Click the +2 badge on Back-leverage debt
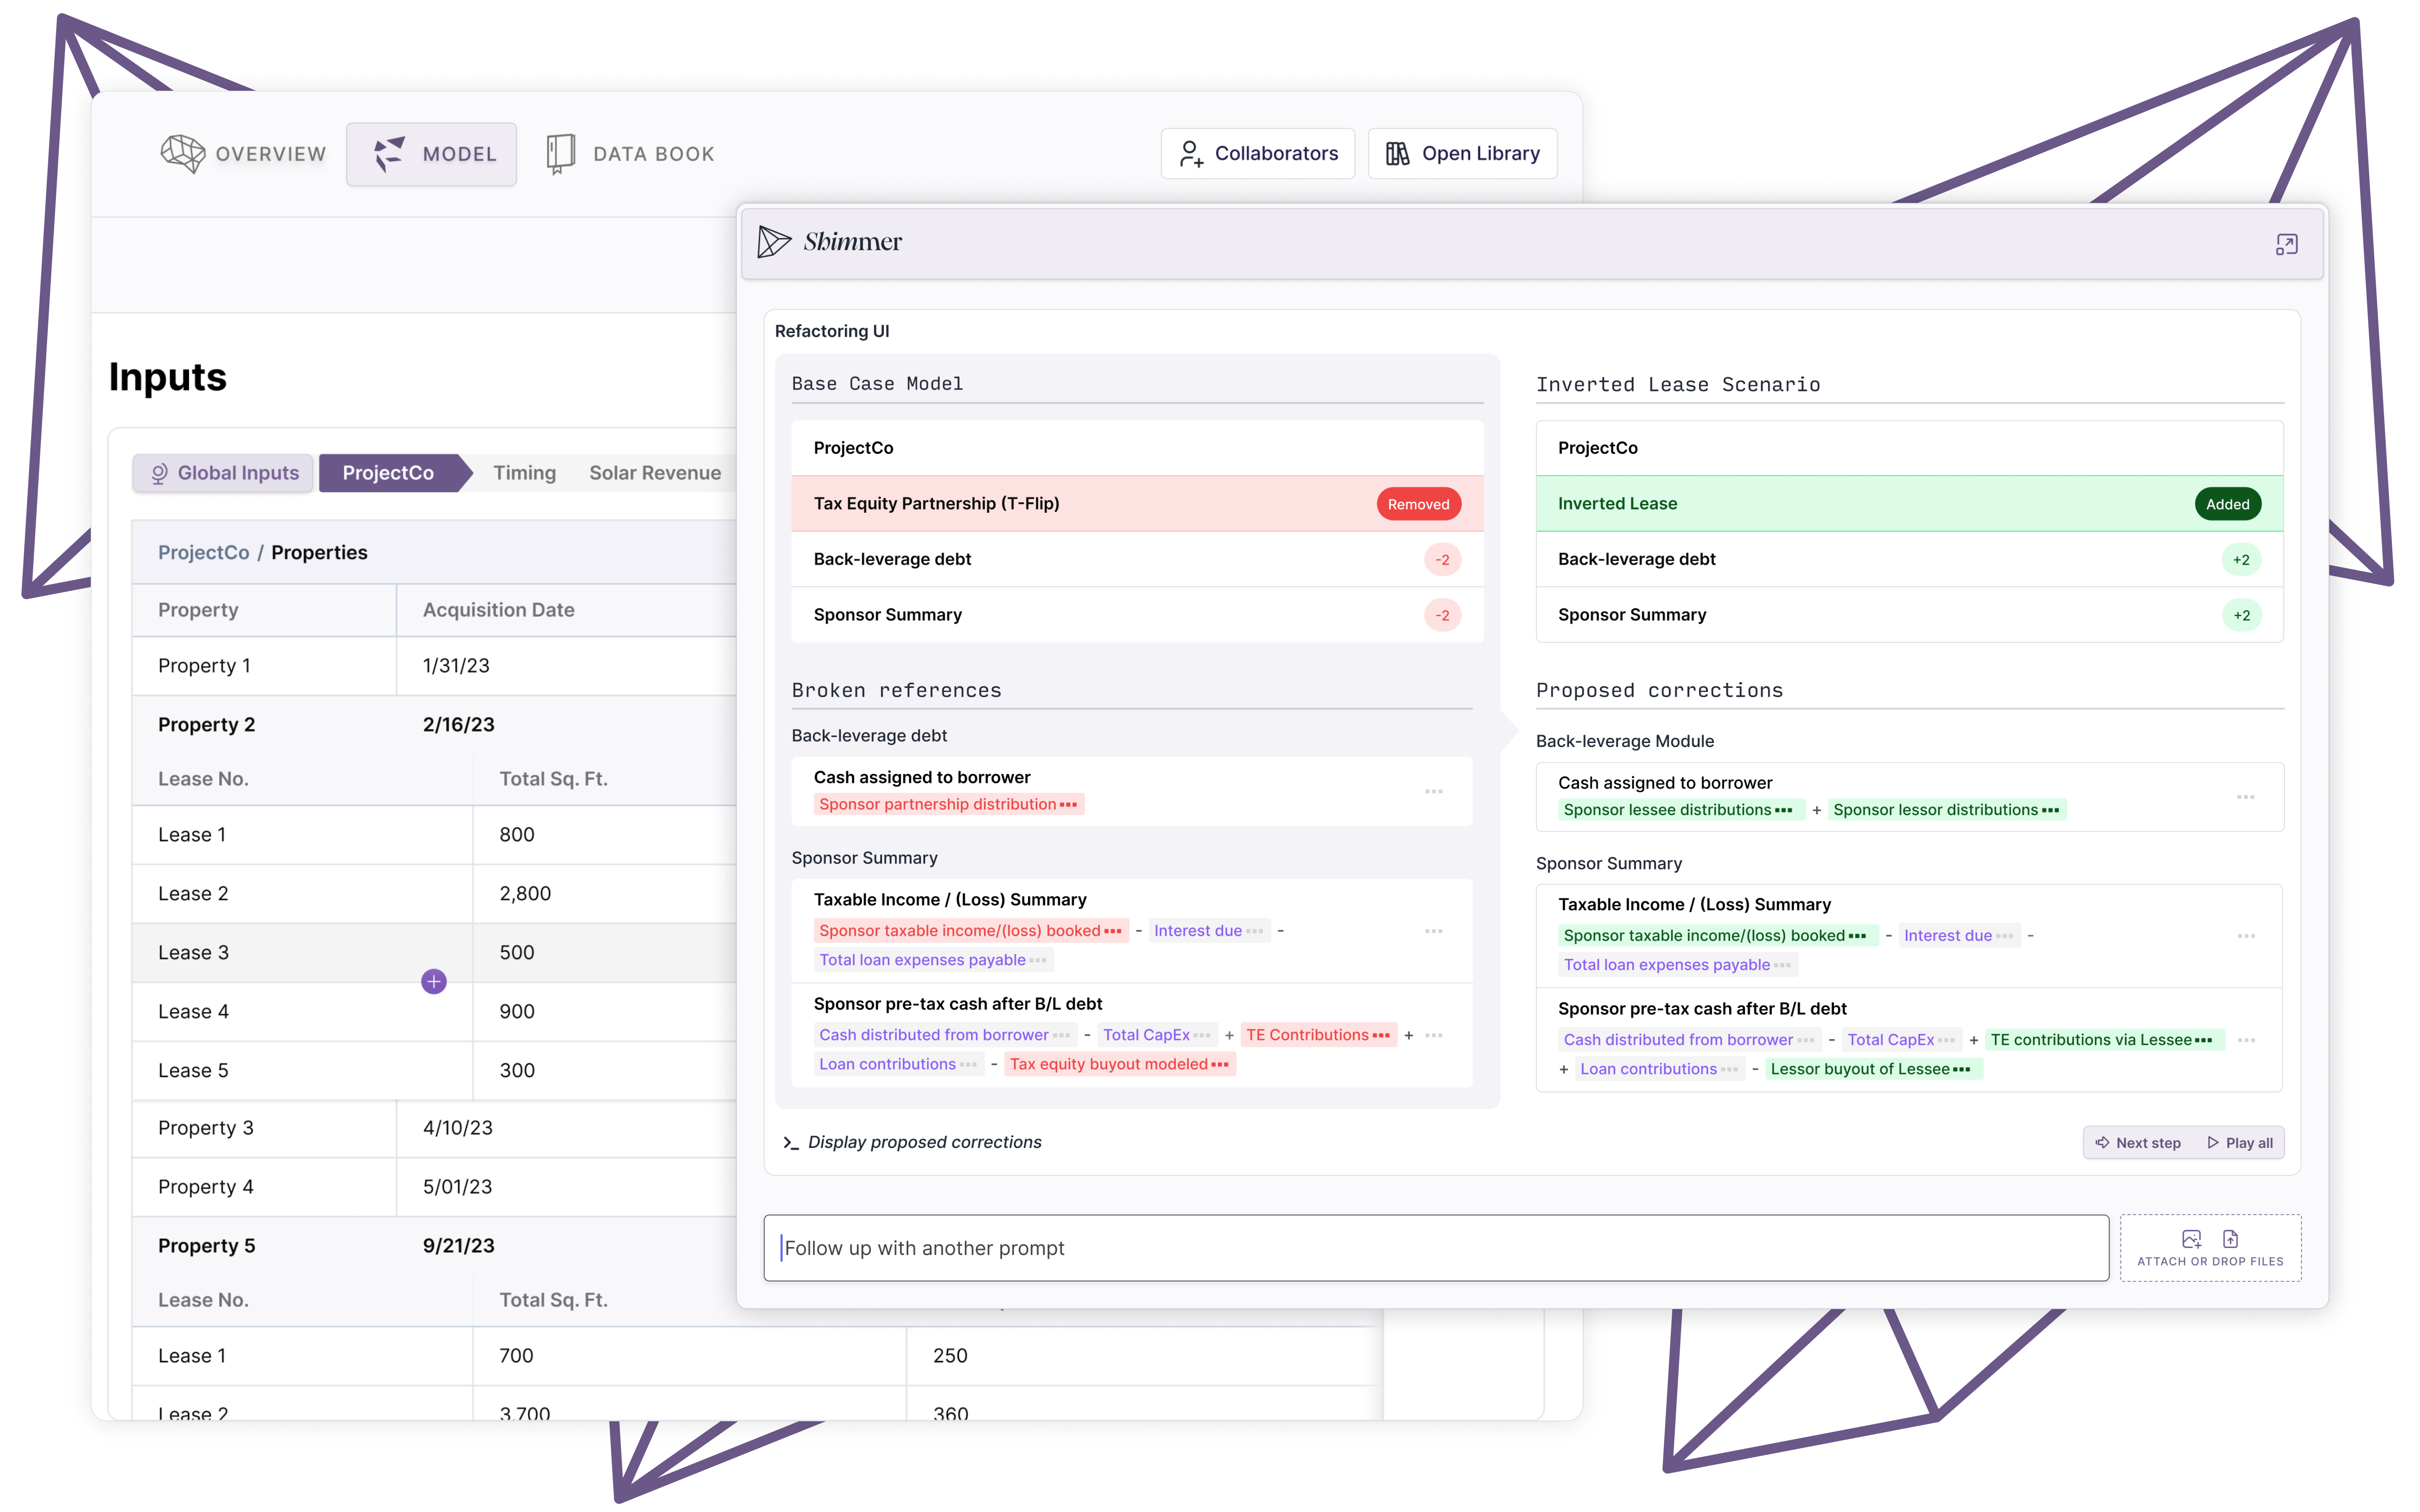The width and height of the screenshot is (2420, 1512). pos(2241,560)
